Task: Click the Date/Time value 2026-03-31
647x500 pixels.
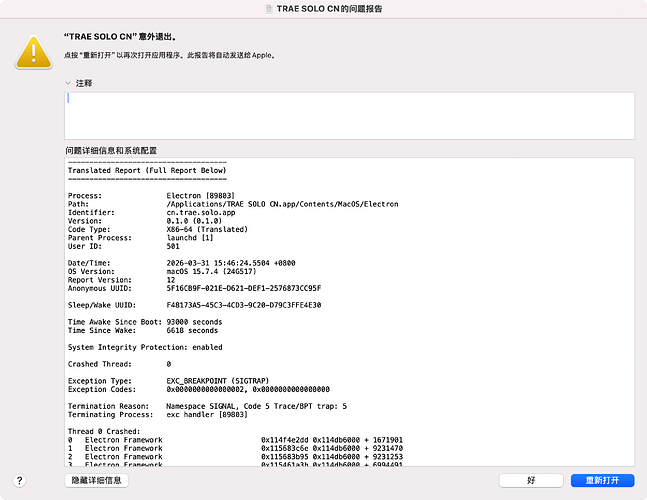Action: [x=231, y=263]
